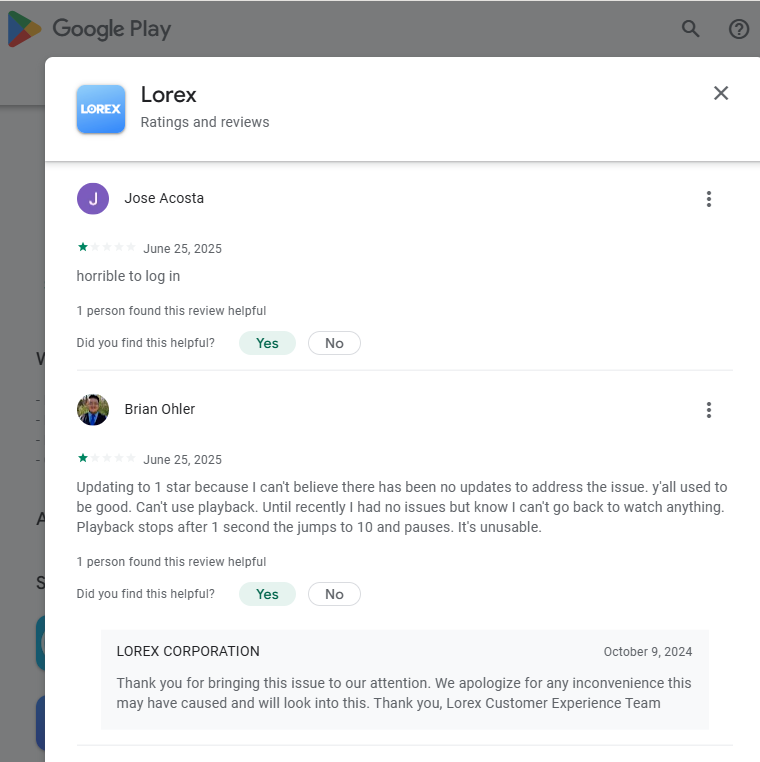Open the search magnifier icon
Viewport: 760px width, 762px height.
click(x=690, y=29)
